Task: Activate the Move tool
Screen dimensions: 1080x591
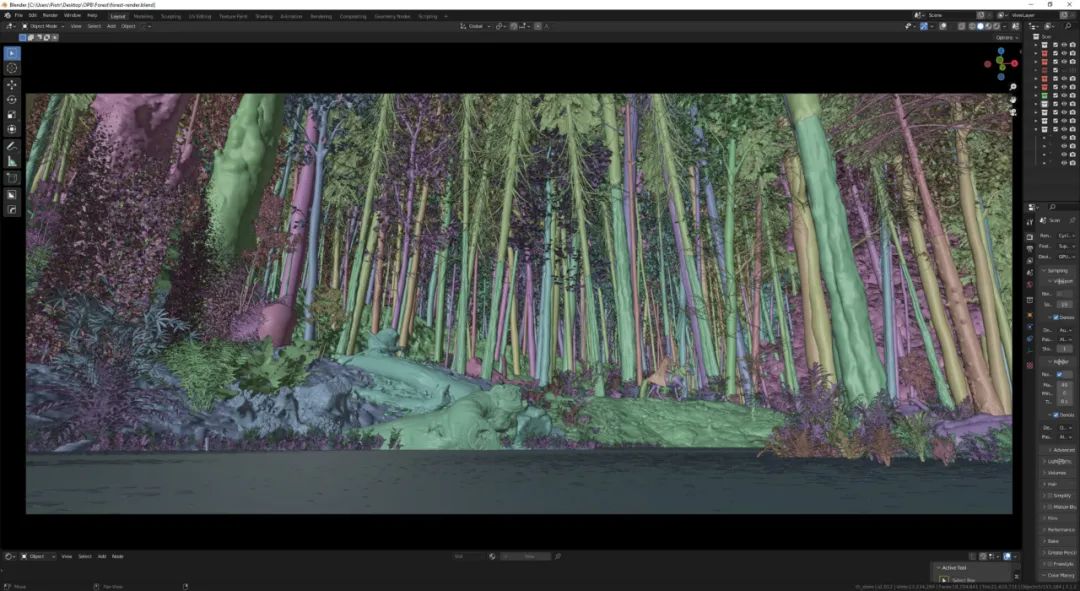Action: pyautogui.click(x=12, y=85)
